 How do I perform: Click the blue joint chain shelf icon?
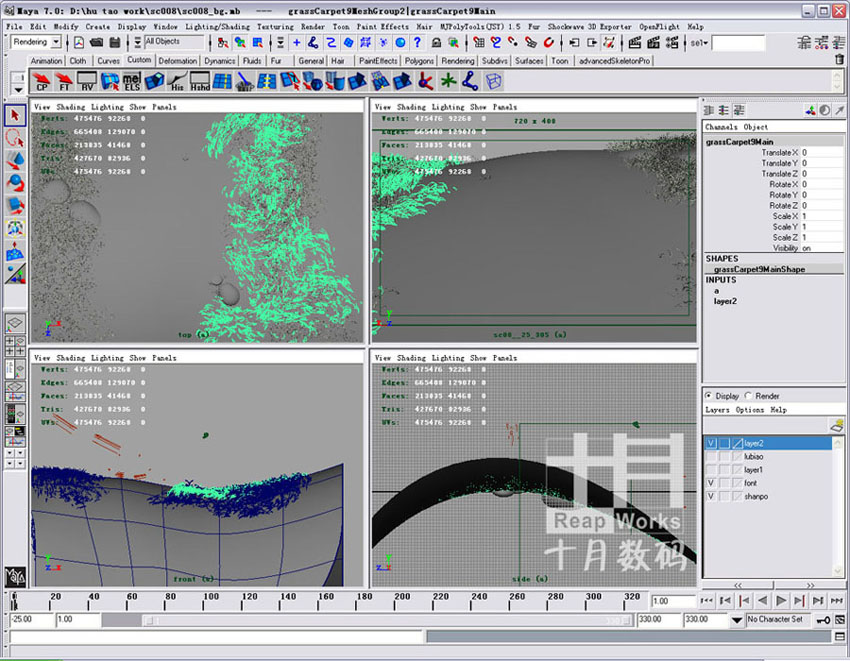tap(471, 81)
